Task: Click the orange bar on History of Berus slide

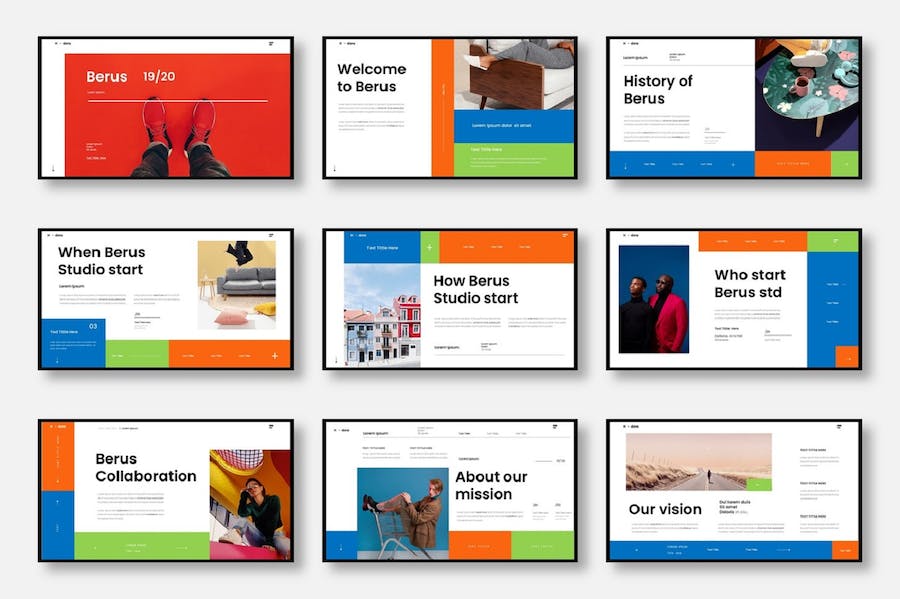Action: click(x=792, y=165)
